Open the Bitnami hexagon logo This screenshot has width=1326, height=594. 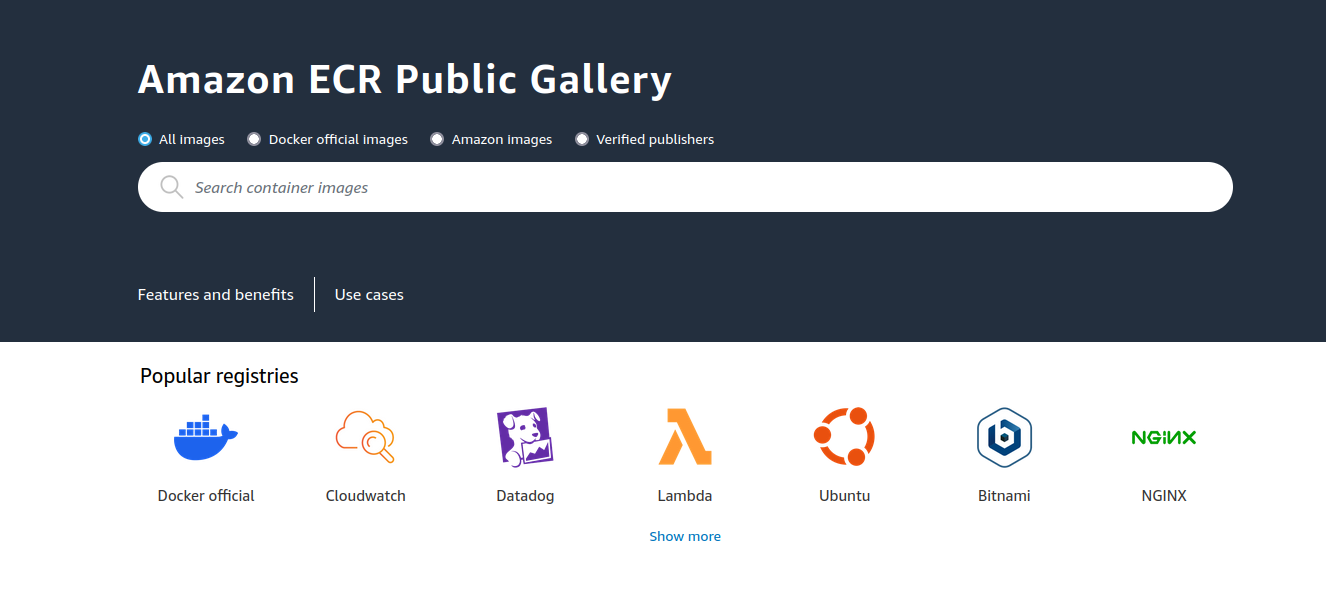[1004, 437]
